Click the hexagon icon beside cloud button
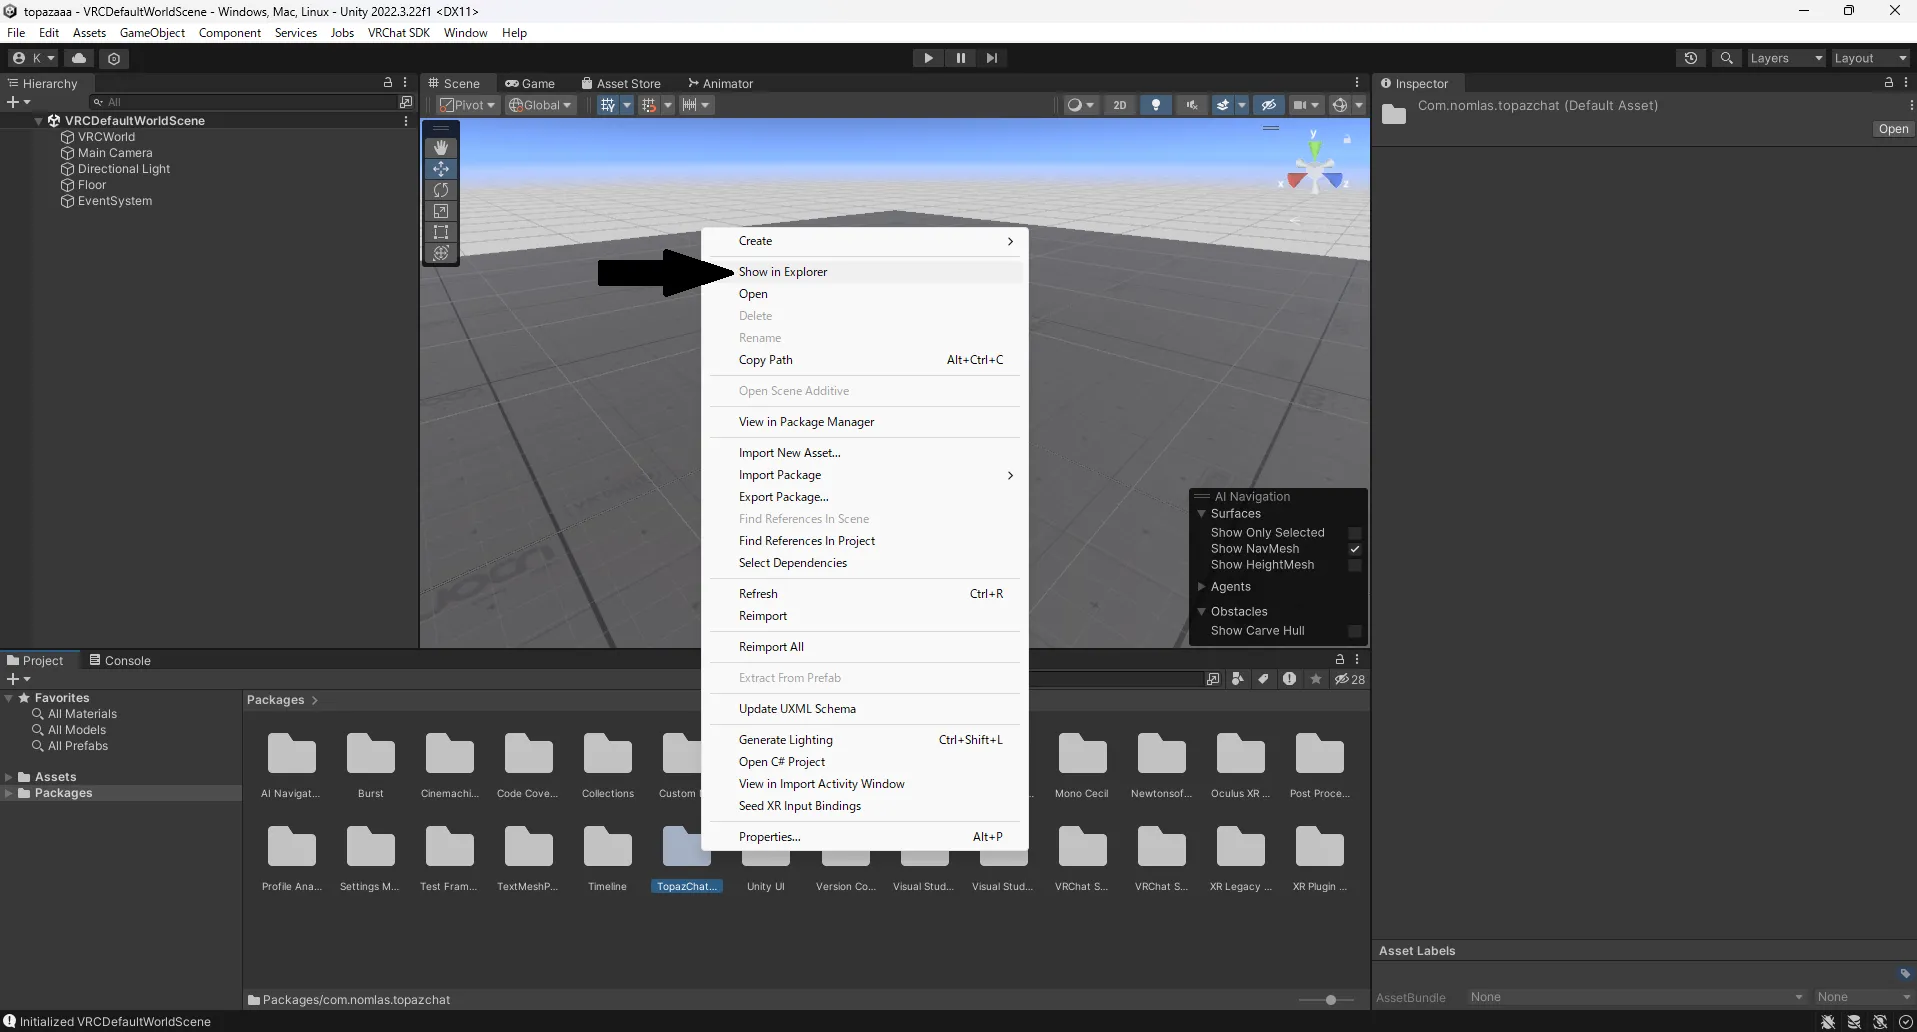Viewport: 1917px width, 1032px height. (114, 58)
